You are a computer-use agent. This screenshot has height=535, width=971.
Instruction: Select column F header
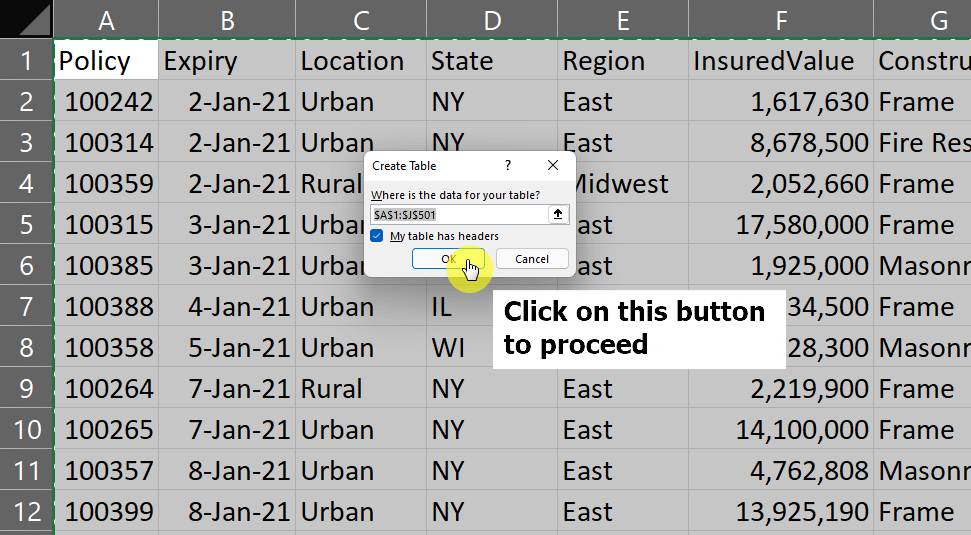[x=781, y=19]
